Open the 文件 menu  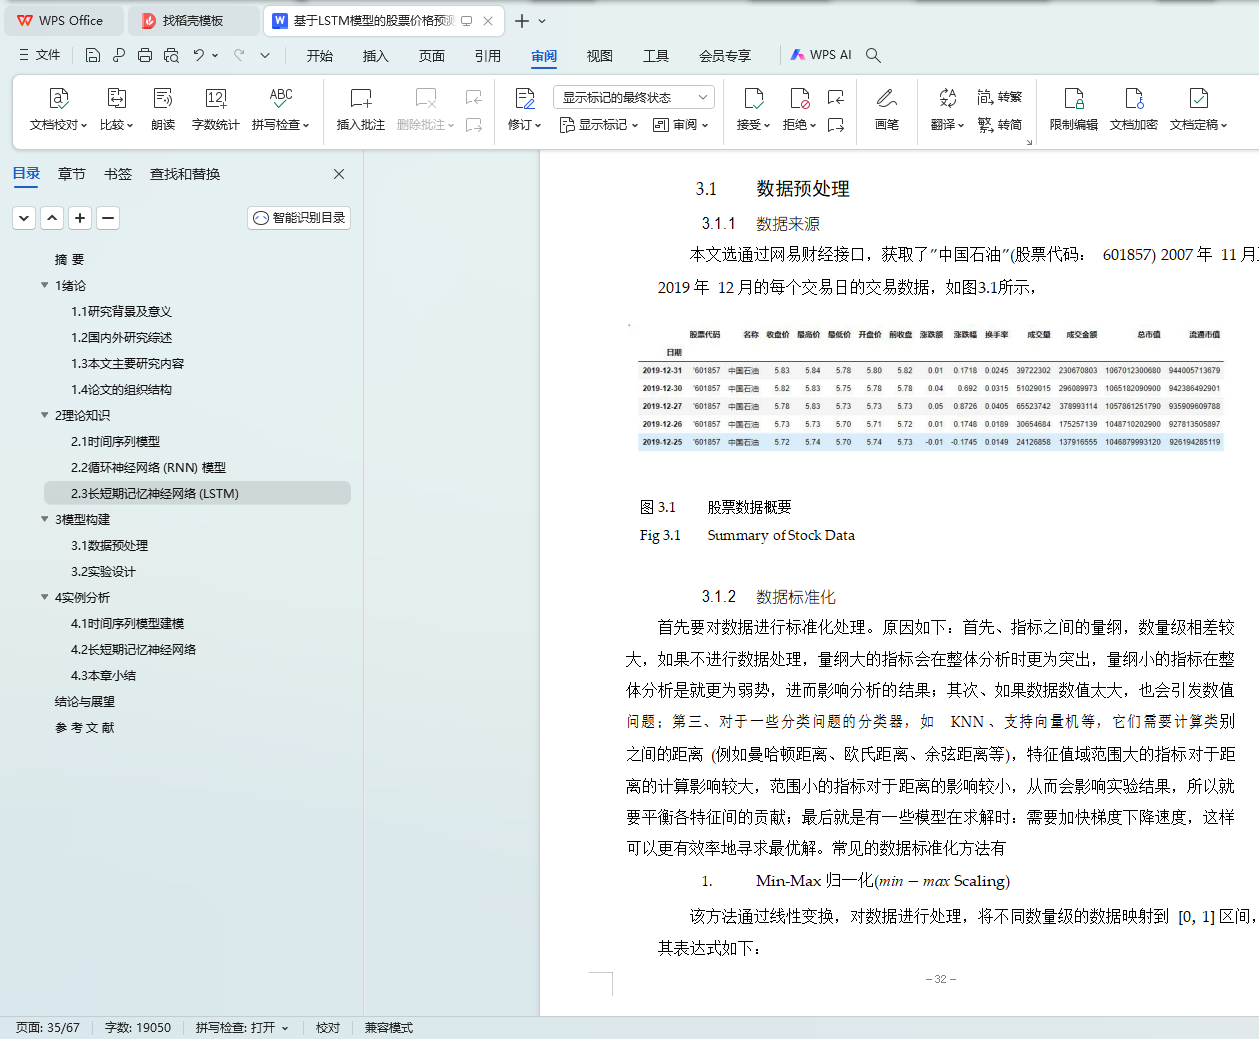tap(40, 55)
